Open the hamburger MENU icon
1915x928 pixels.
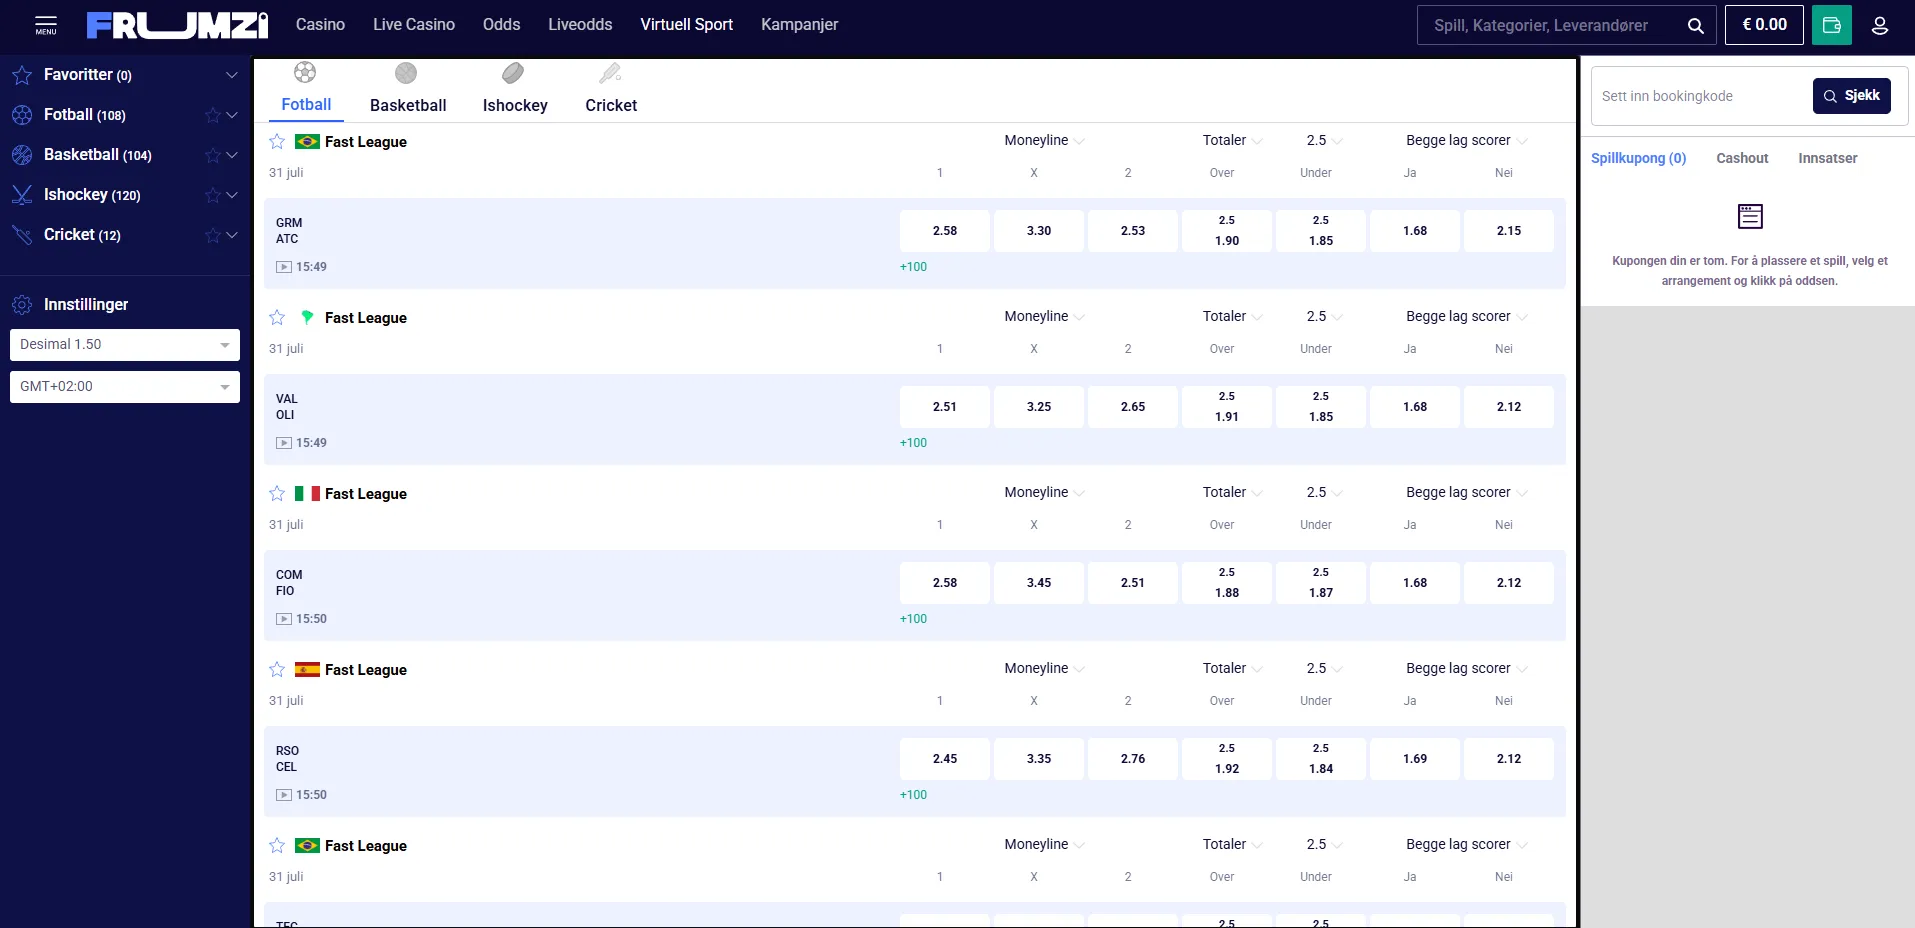coord(46,24)
